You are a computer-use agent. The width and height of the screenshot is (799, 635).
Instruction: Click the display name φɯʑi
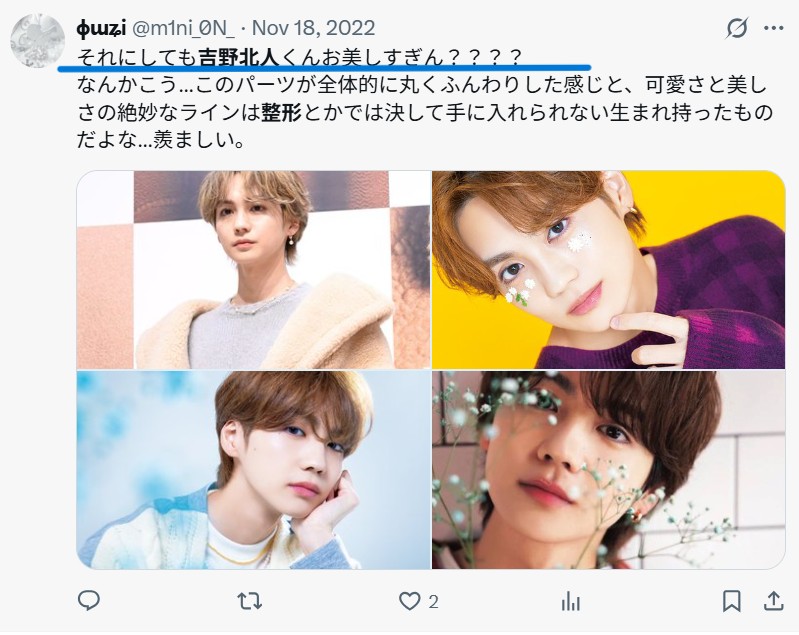(x=101, y=29)
